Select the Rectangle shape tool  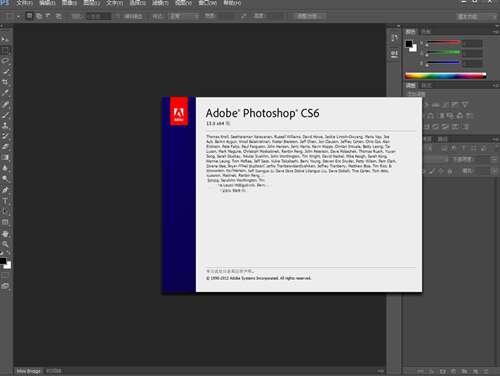[x=5, y=222]
